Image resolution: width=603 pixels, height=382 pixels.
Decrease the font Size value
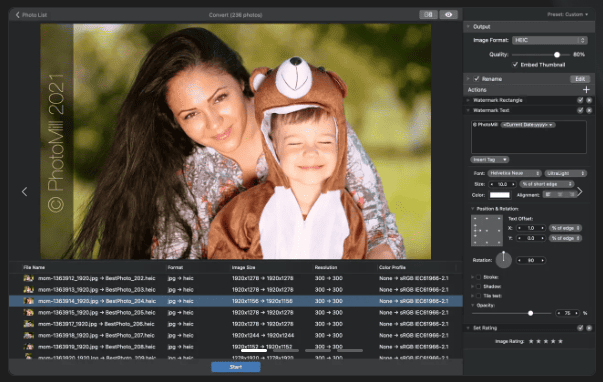[x=492, y=184]
